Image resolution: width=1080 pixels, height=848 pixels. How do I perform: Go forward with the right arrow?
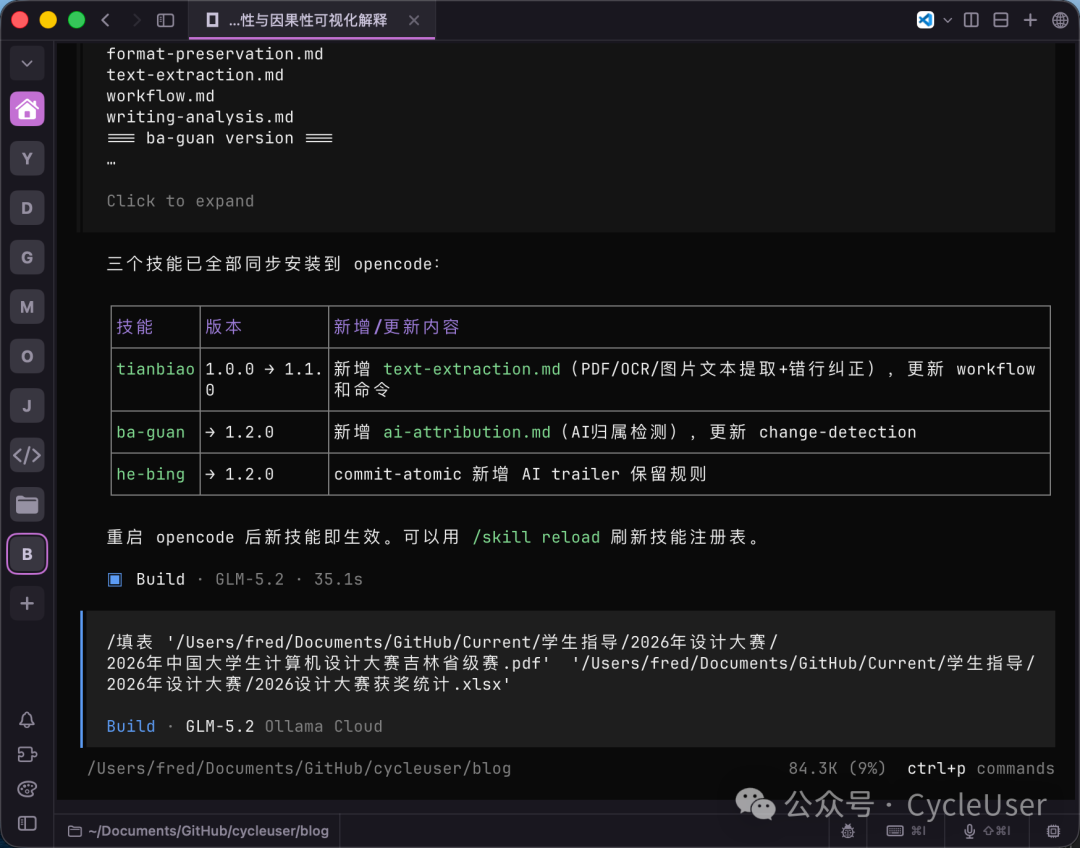point(136,20)
